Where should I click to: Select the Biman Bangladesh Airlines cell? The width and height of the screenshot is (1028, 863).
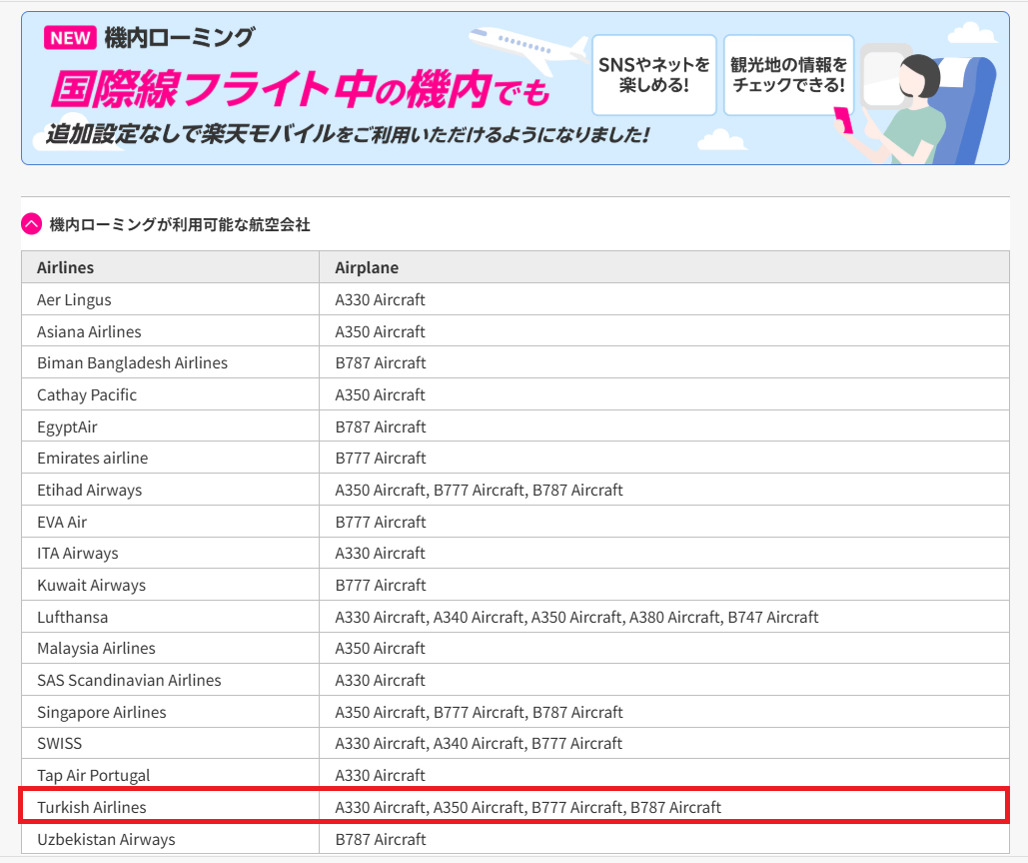(132, 363)
